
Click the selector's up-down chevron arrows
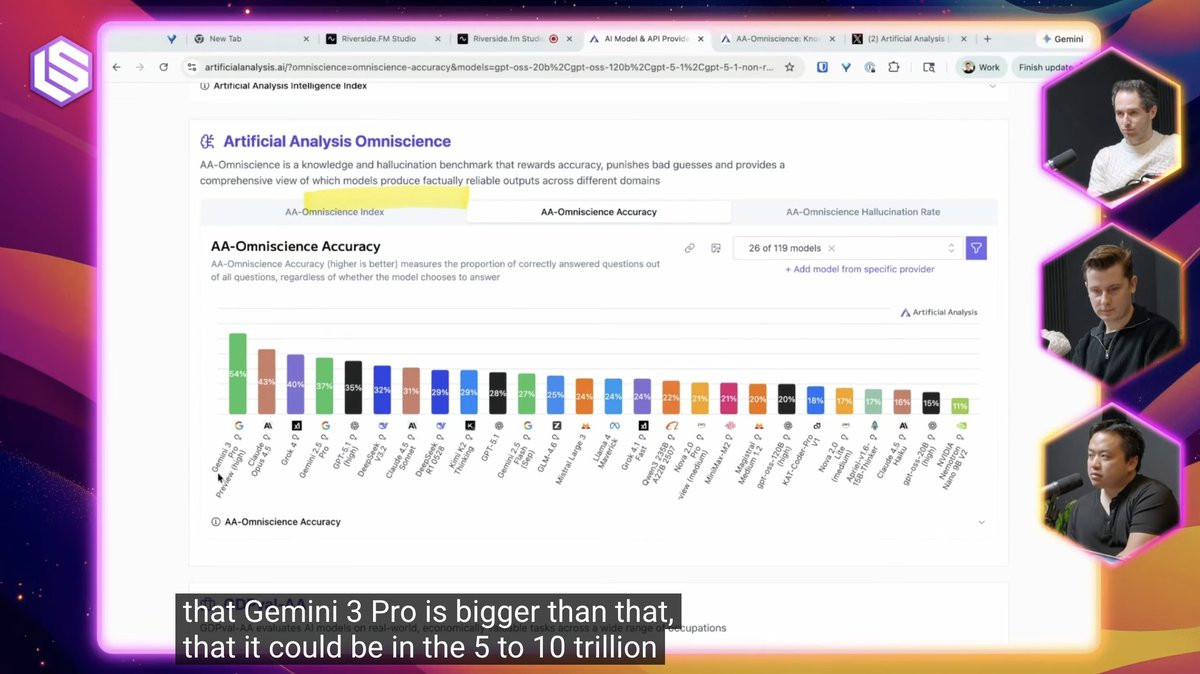(951, 248)
